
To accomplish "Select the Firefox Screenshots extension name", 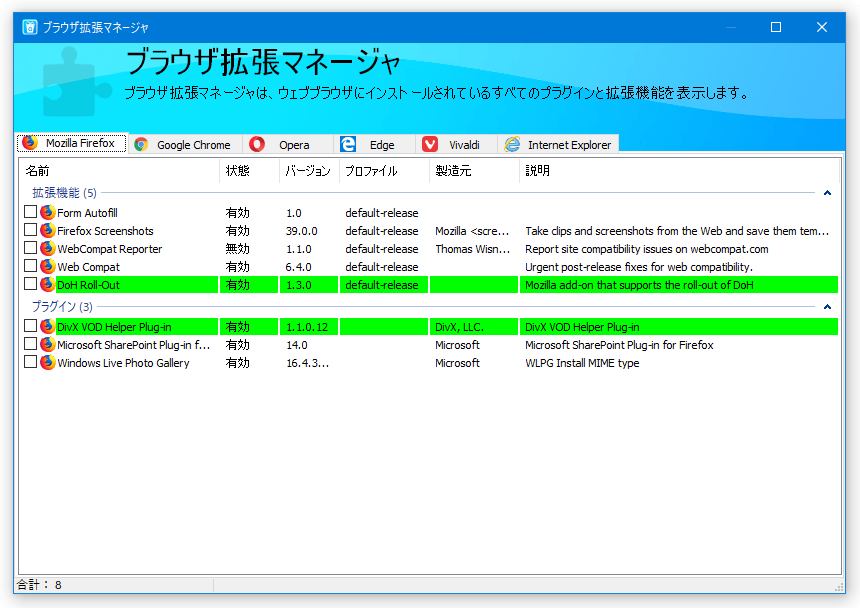I will pyautogui.click(x=105, y=231).
